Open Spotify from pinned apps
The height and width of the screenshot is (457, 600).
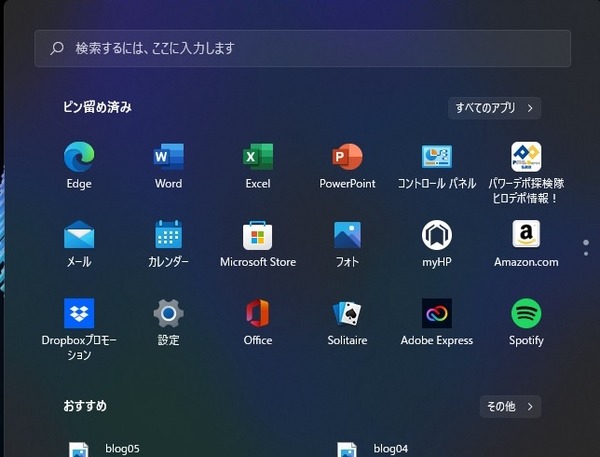(526, 322)
